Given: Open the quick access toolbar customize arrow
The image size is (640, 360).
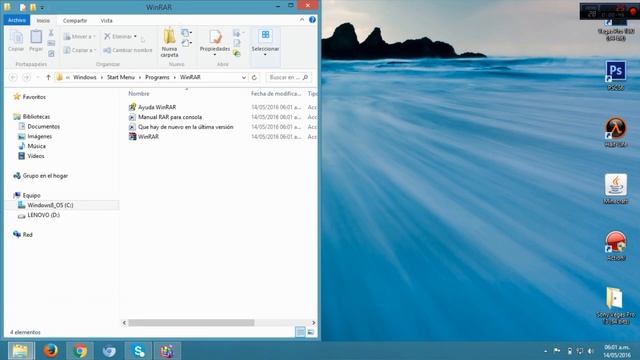Looking at the screenshot, I should pyautogui.click(x=42, y=7).
